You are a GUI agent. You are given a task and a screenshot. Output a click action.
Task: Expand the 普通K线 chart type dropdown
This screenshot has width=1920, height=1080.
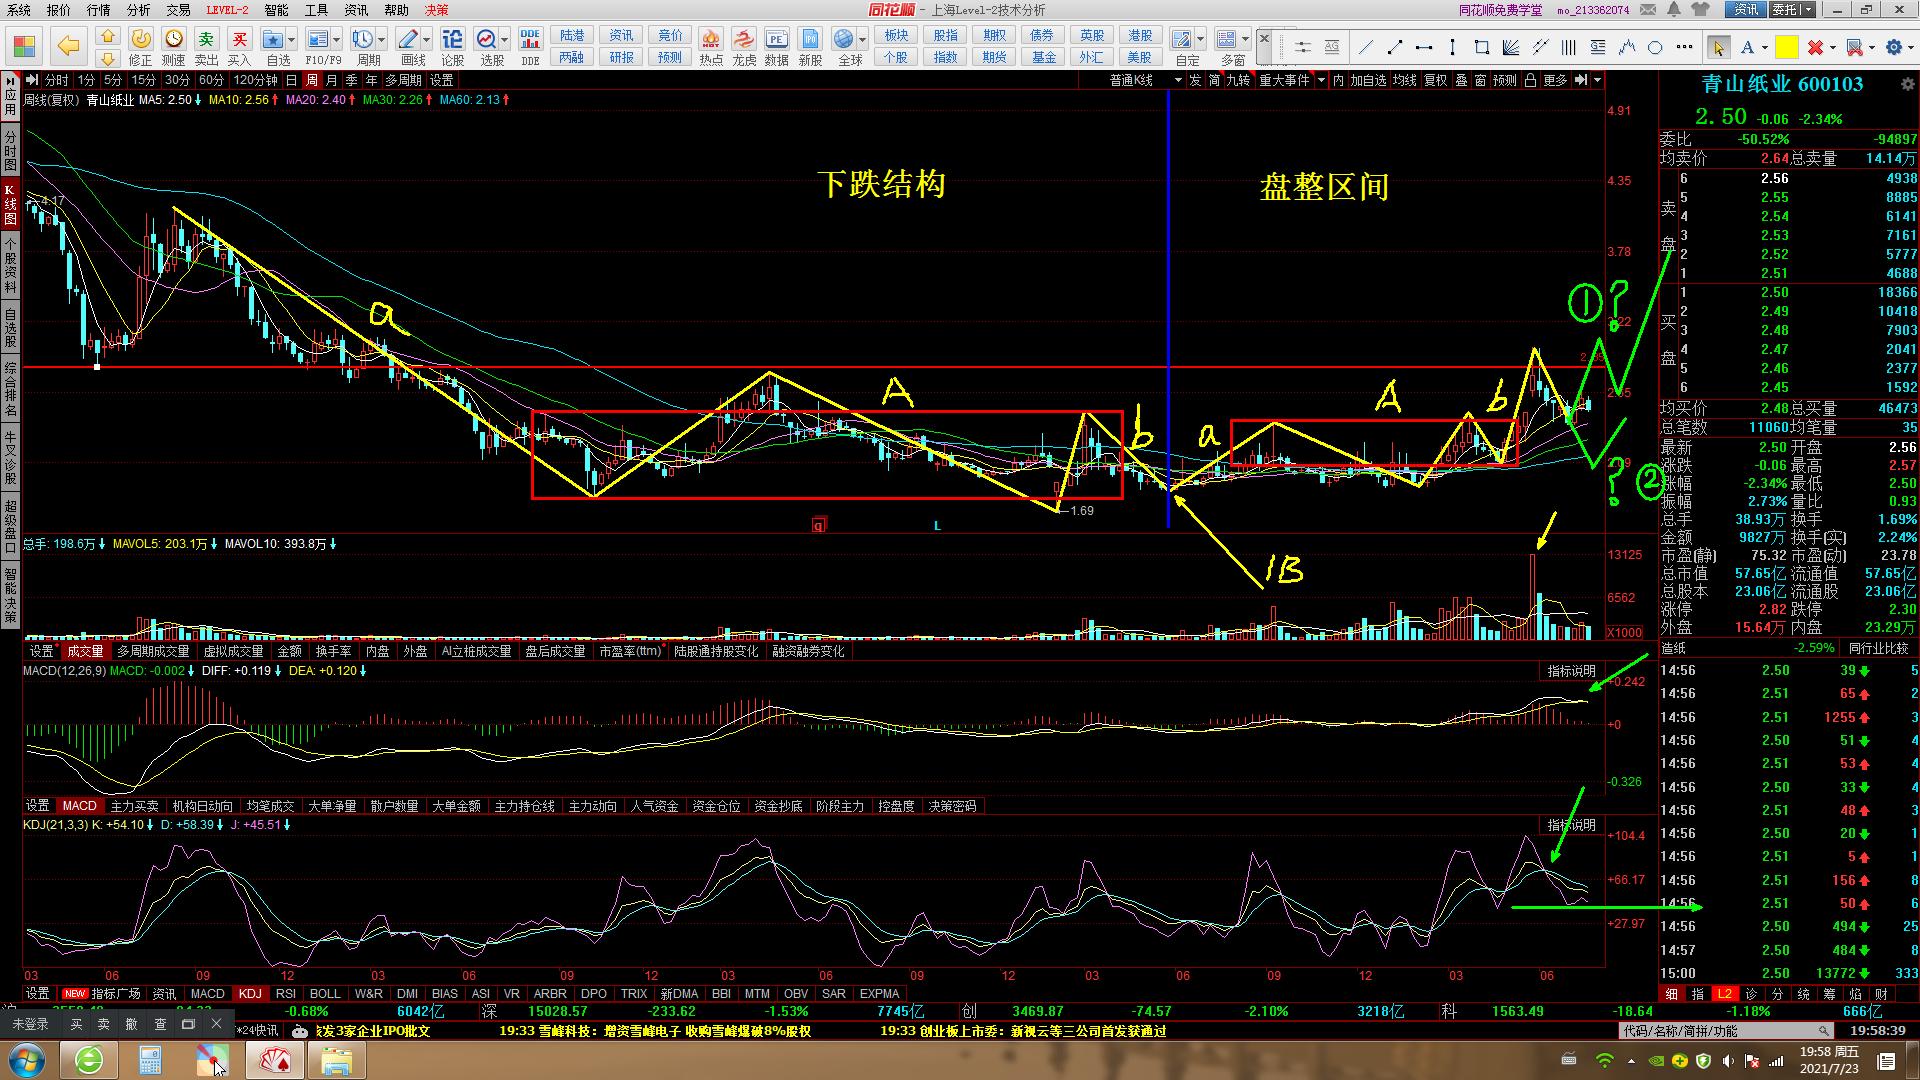pyautogui.click(x=1178, y=80)
